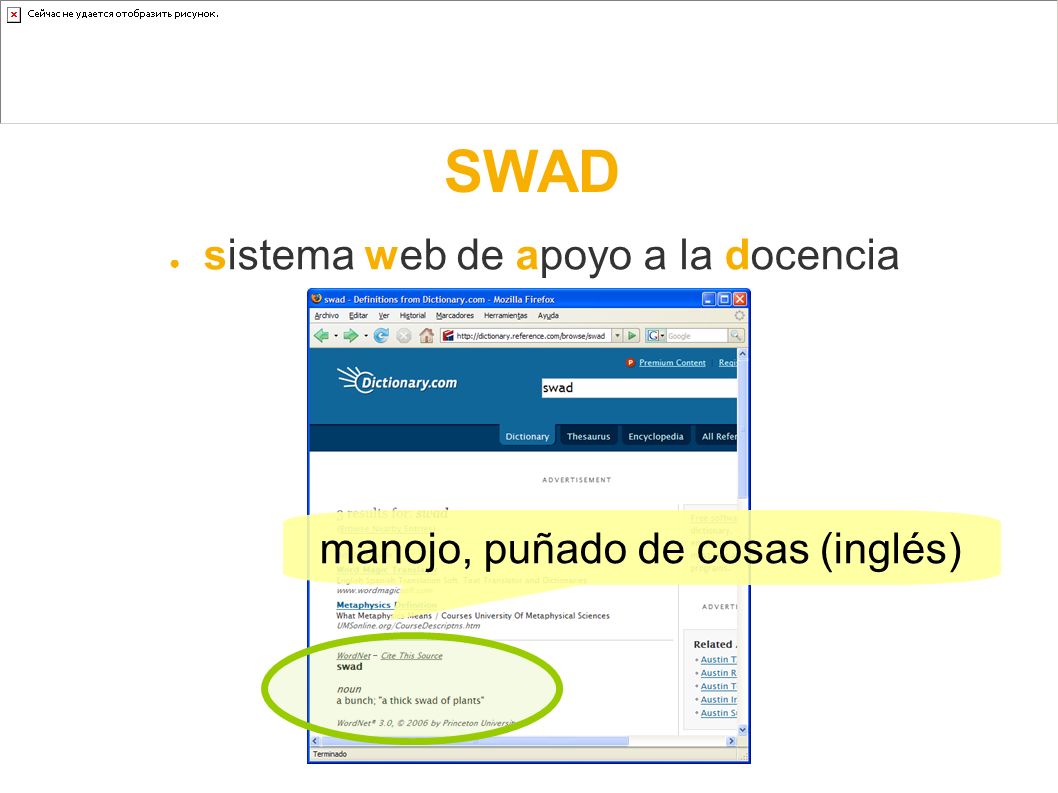Click the Metaphysics Definition ad link
The height and width of the screenshot is (793, 1058).
387,605
